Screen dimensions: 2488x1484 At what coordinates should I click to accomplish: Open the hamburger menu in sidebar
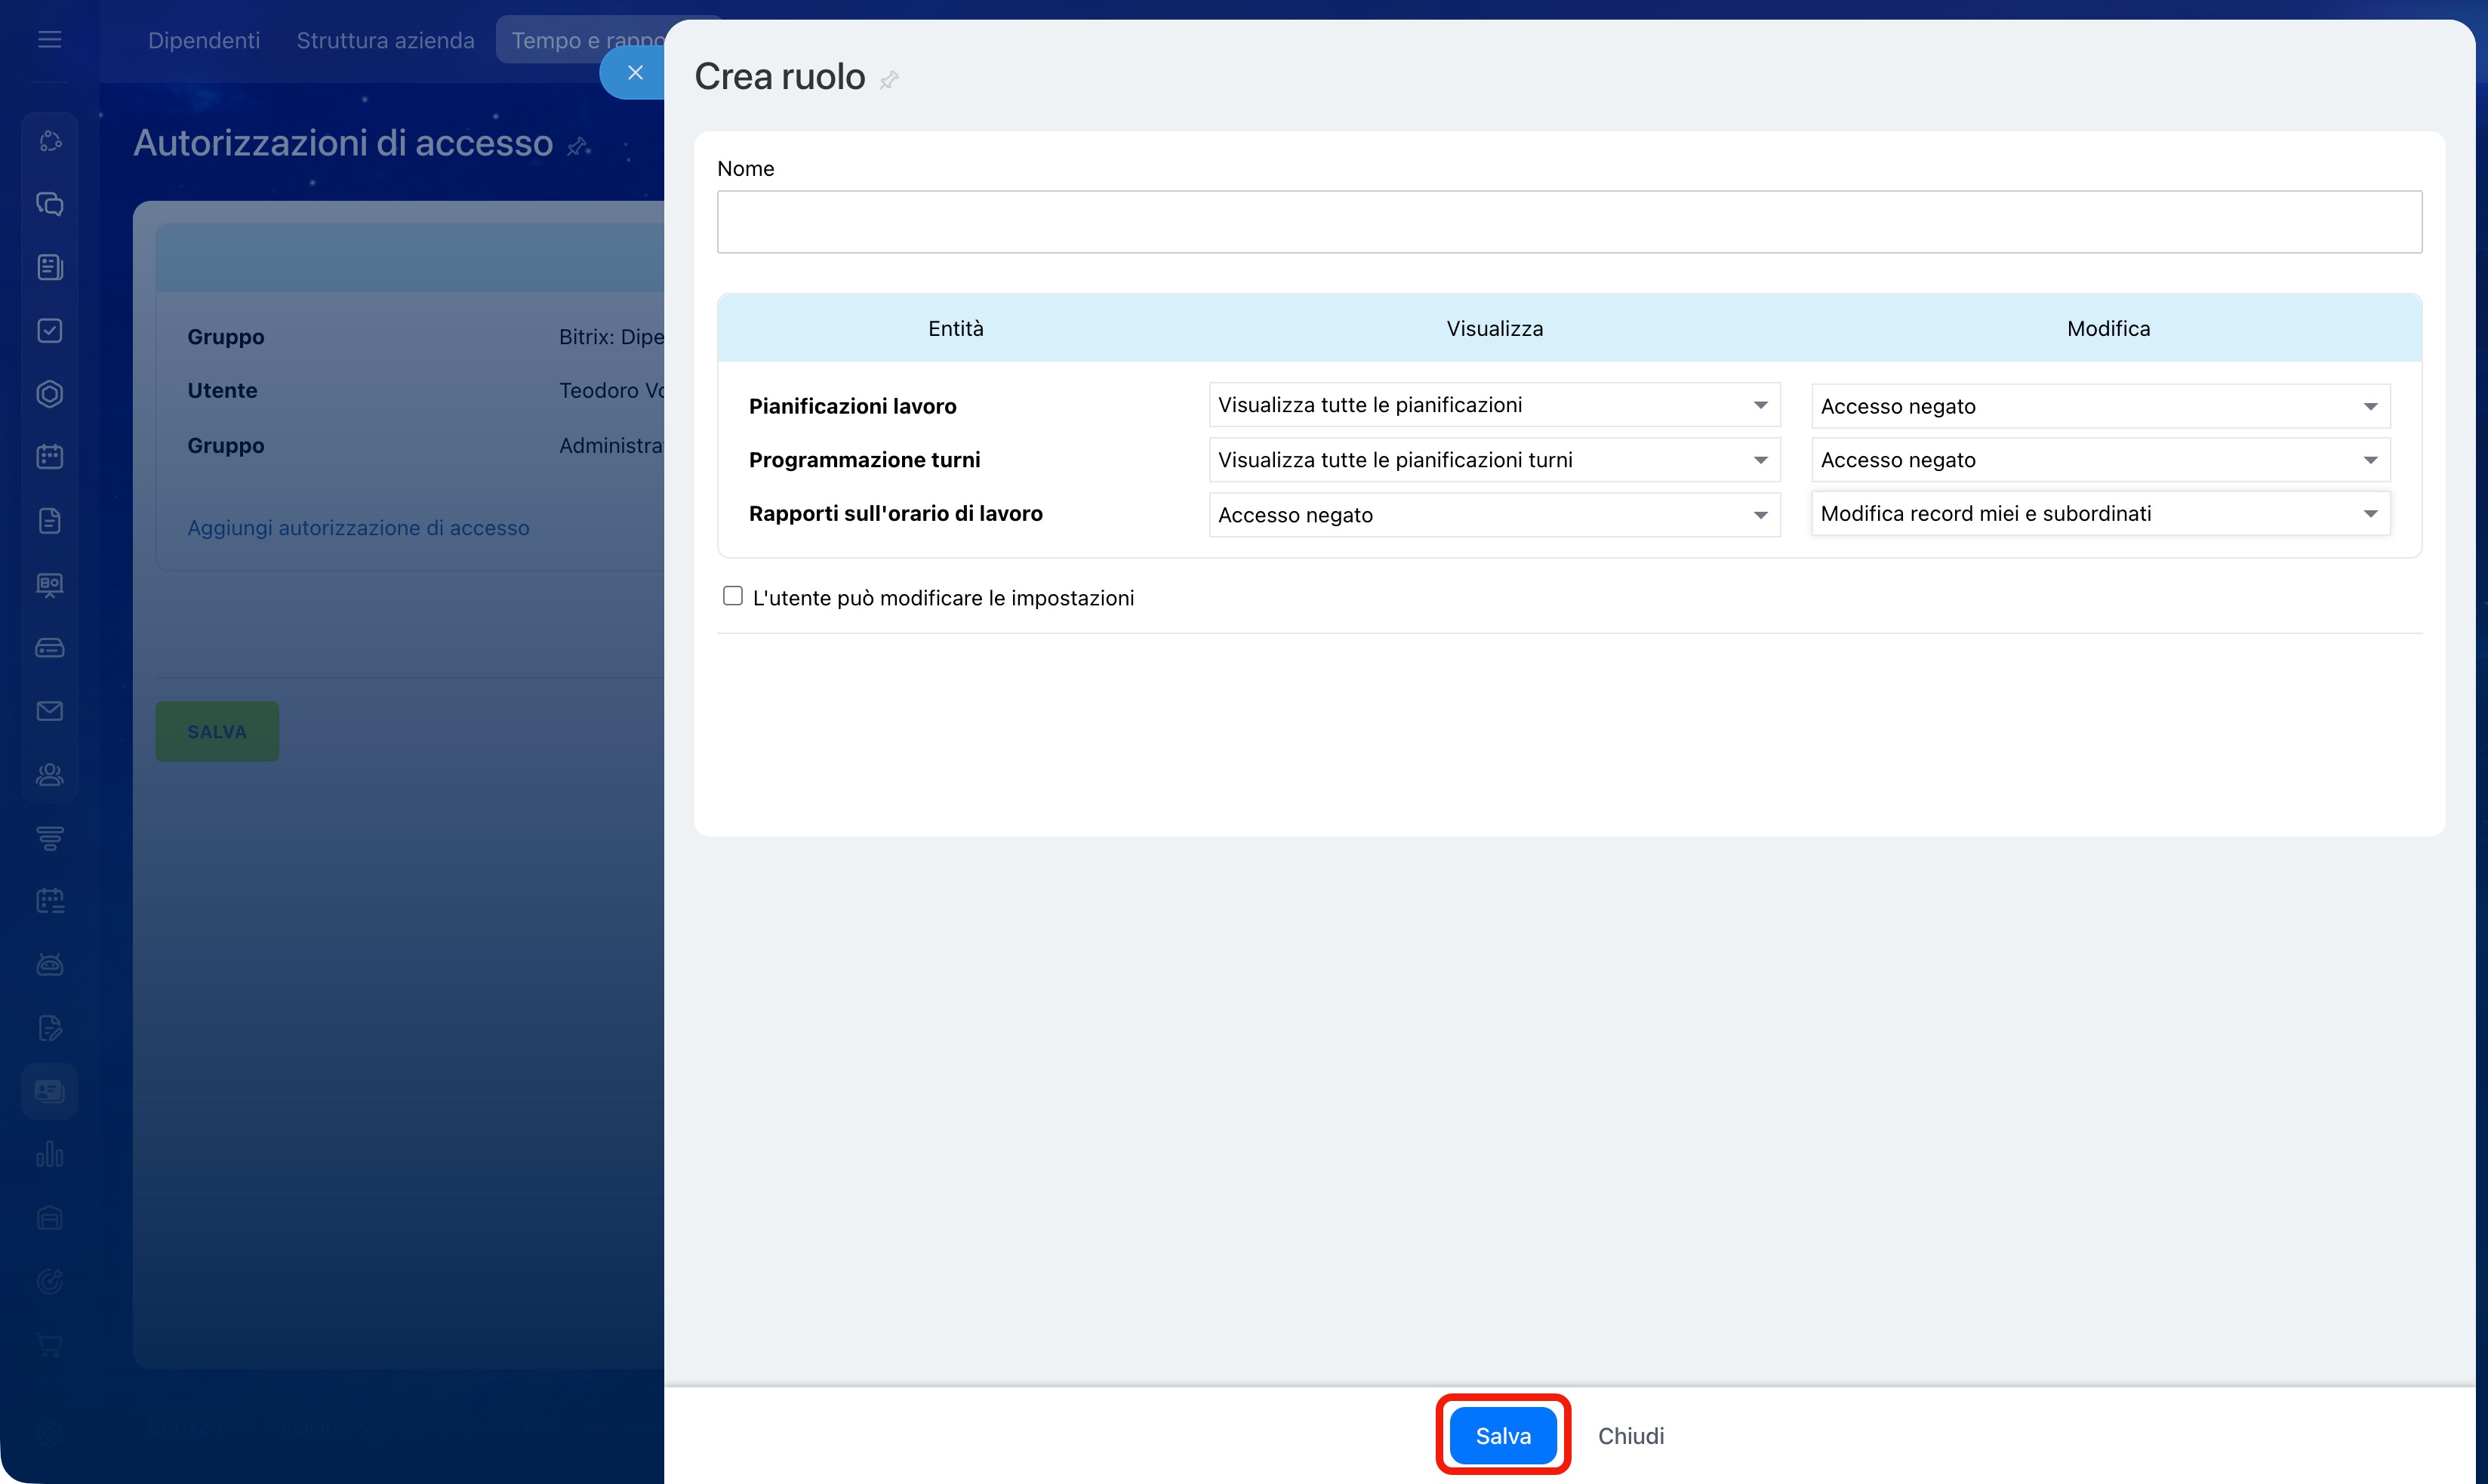pos(50,39)
